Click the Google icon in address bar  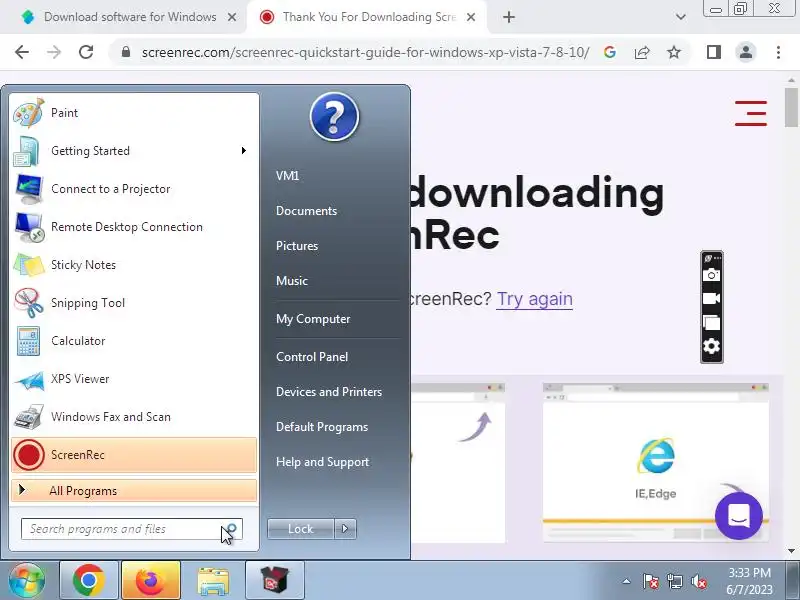[x=610, y=52]
